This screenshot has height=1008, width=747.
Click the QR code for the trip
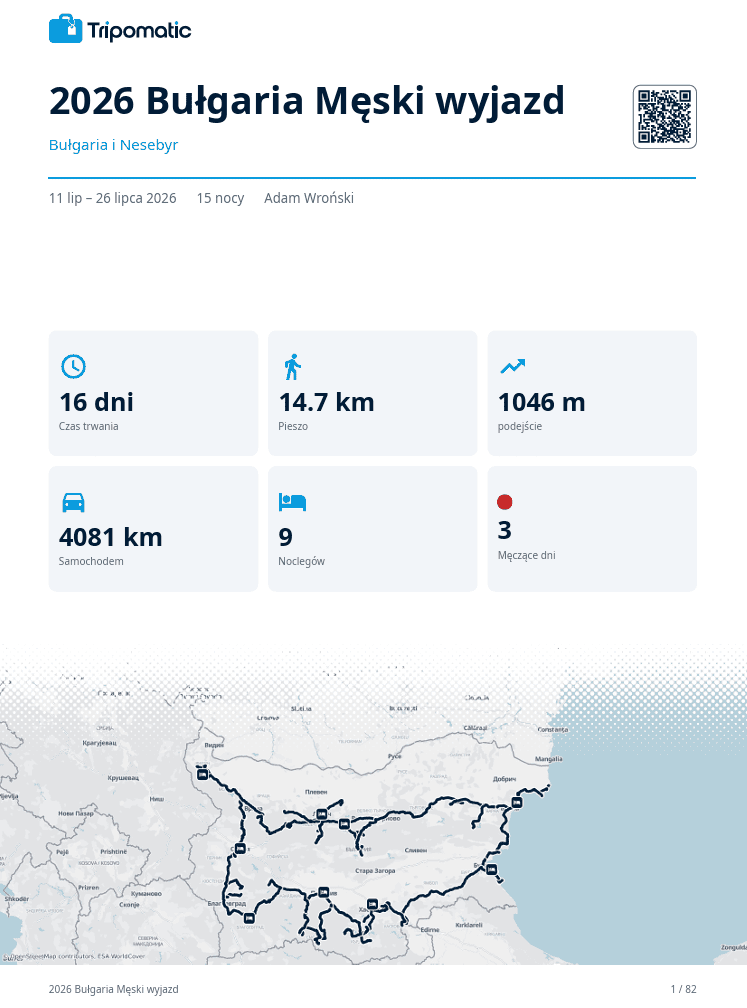(665, 117)
